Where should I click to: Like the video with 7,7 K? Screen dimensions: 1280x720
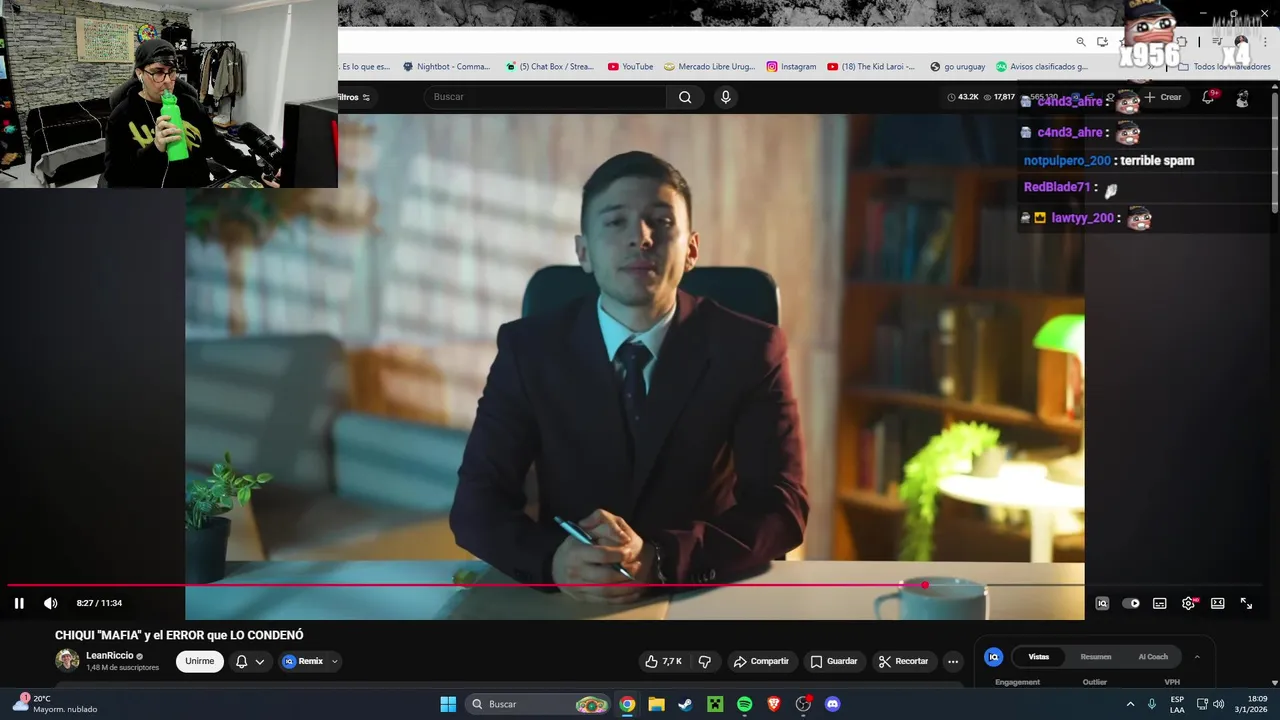point(664,661)
